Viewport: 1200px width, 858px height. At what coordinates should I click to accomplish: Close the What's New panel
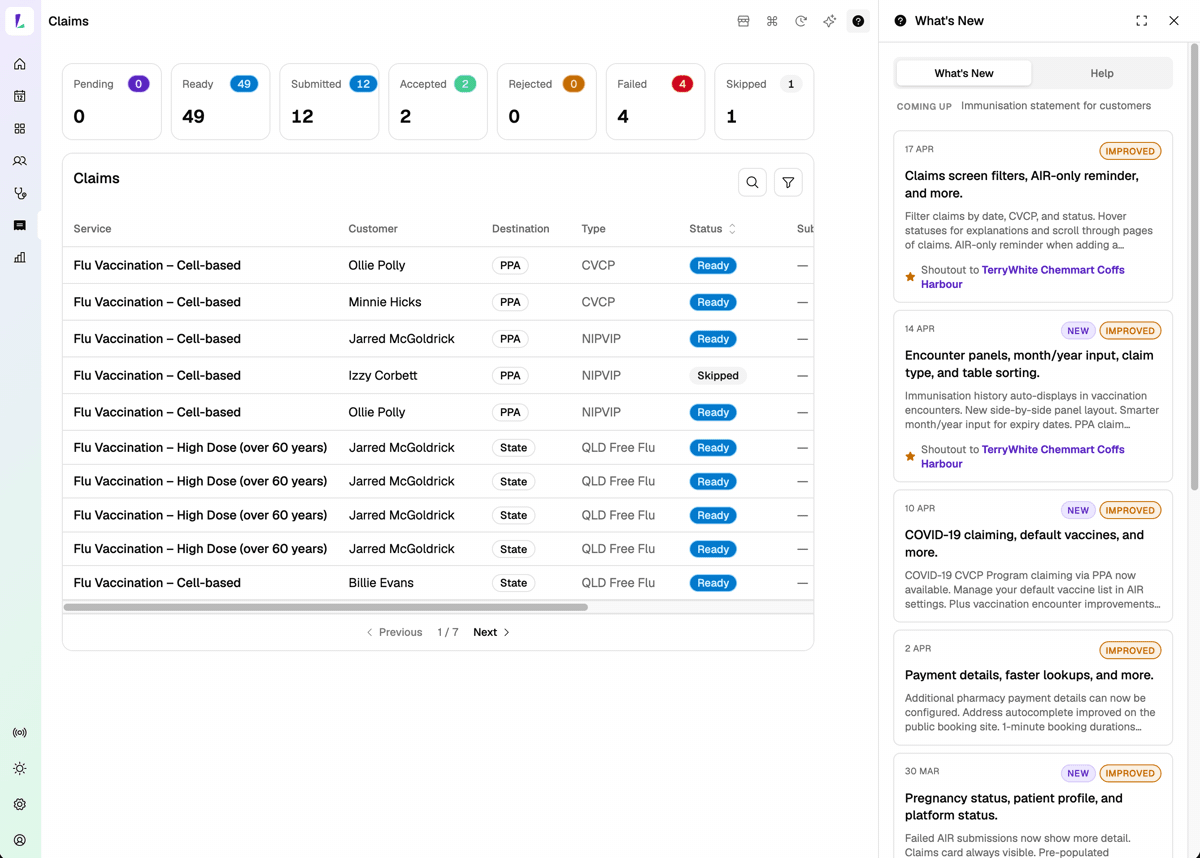click(x=1174, y=21)
